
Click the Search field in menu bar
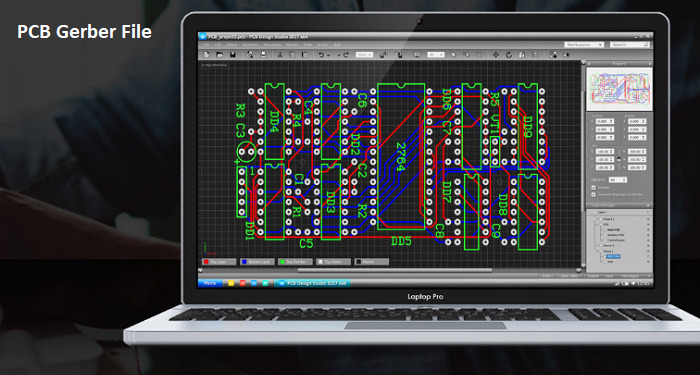[630, 45]
